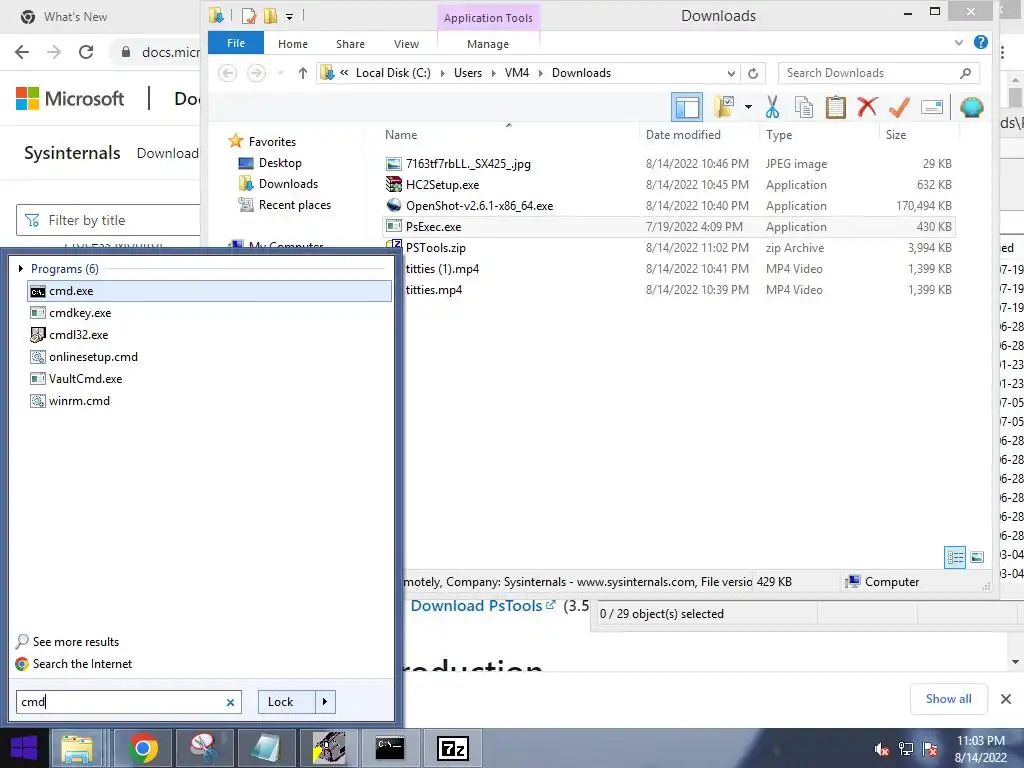1024x768 pixels.
Task: Open the View ribbon tab
Action: tap(406, 44)
